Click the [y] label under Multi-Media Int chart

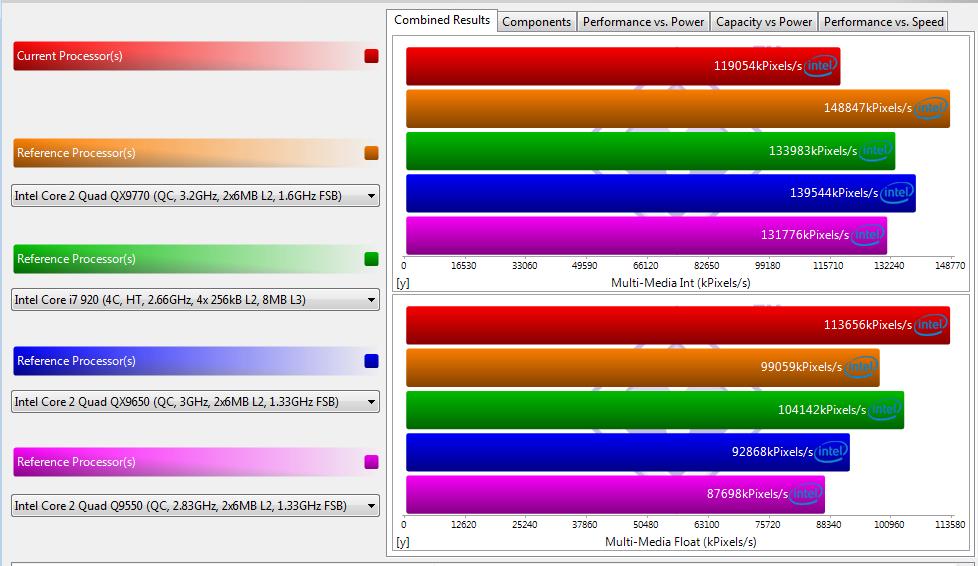pyautogui.click(x=403, y=283)
